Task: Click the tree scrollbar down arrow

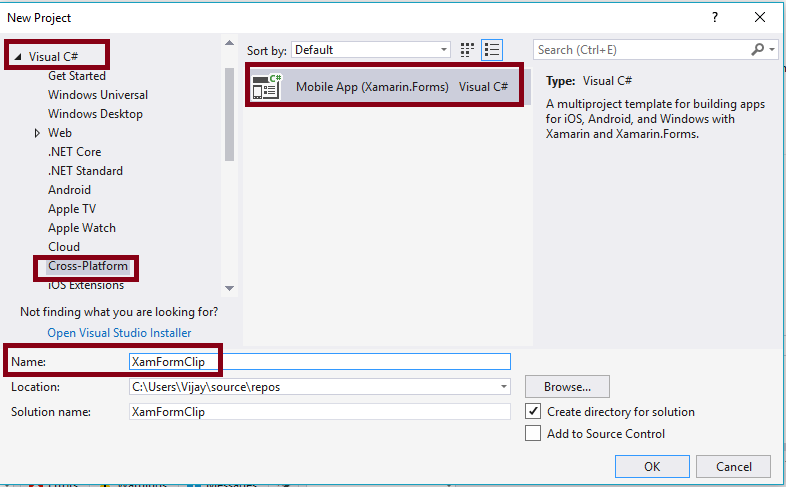Action: 230,288
